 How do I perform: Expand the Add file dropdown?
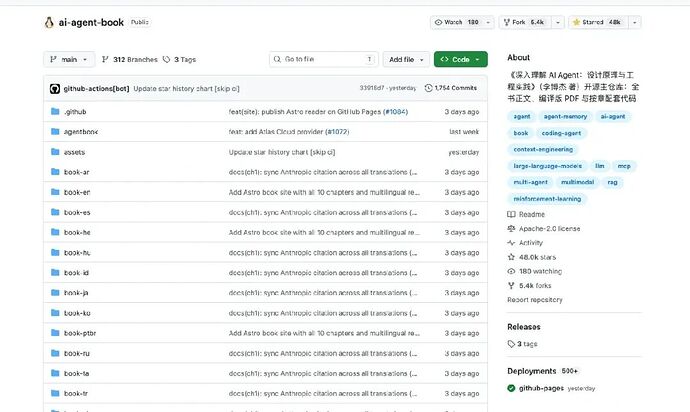pyautogui.click(x=406, y=59)
